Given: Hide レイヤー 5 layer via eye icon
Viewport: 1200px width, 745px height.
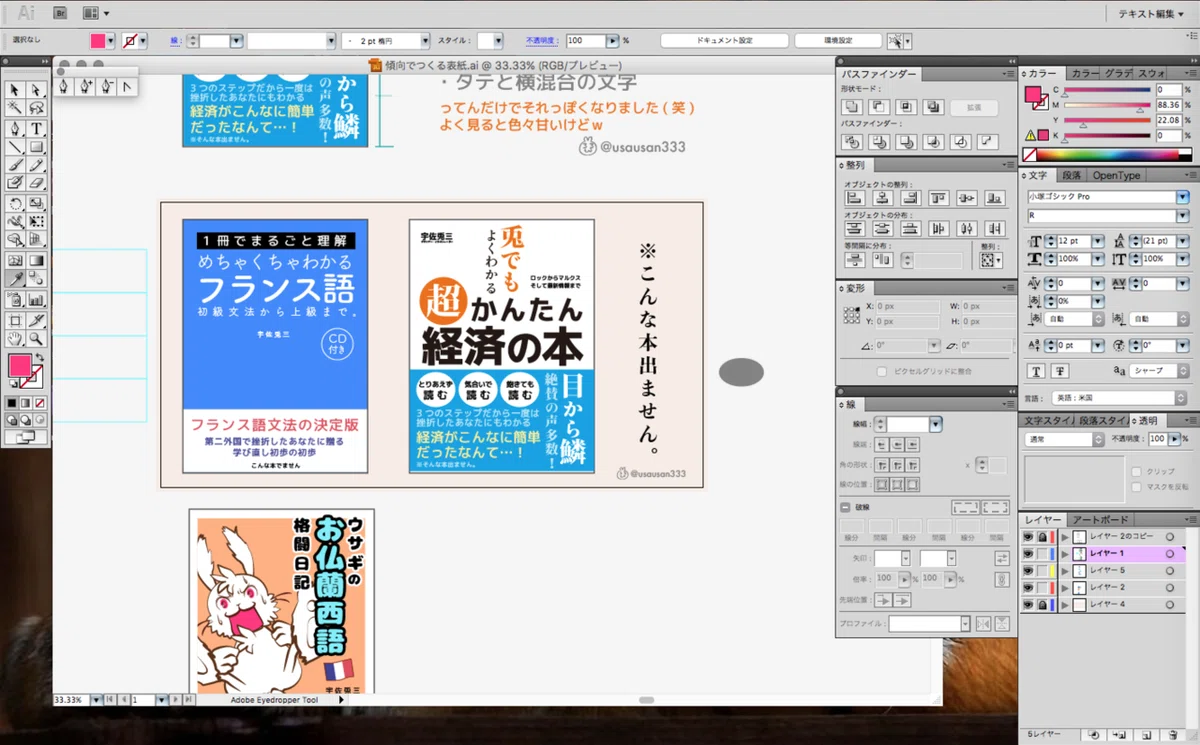Looking at the screenshot, I should (x=1028, y=571).
